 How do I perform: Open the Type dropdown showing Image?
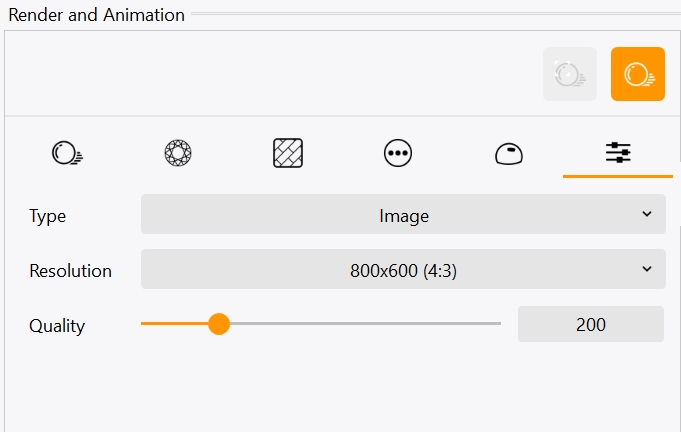tap(403, 215)
